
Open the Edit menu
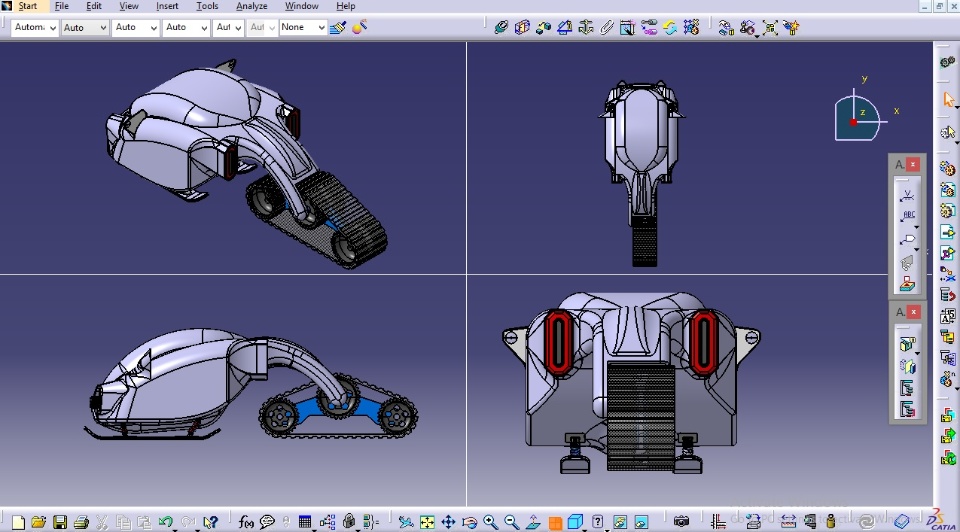point(94,6)
